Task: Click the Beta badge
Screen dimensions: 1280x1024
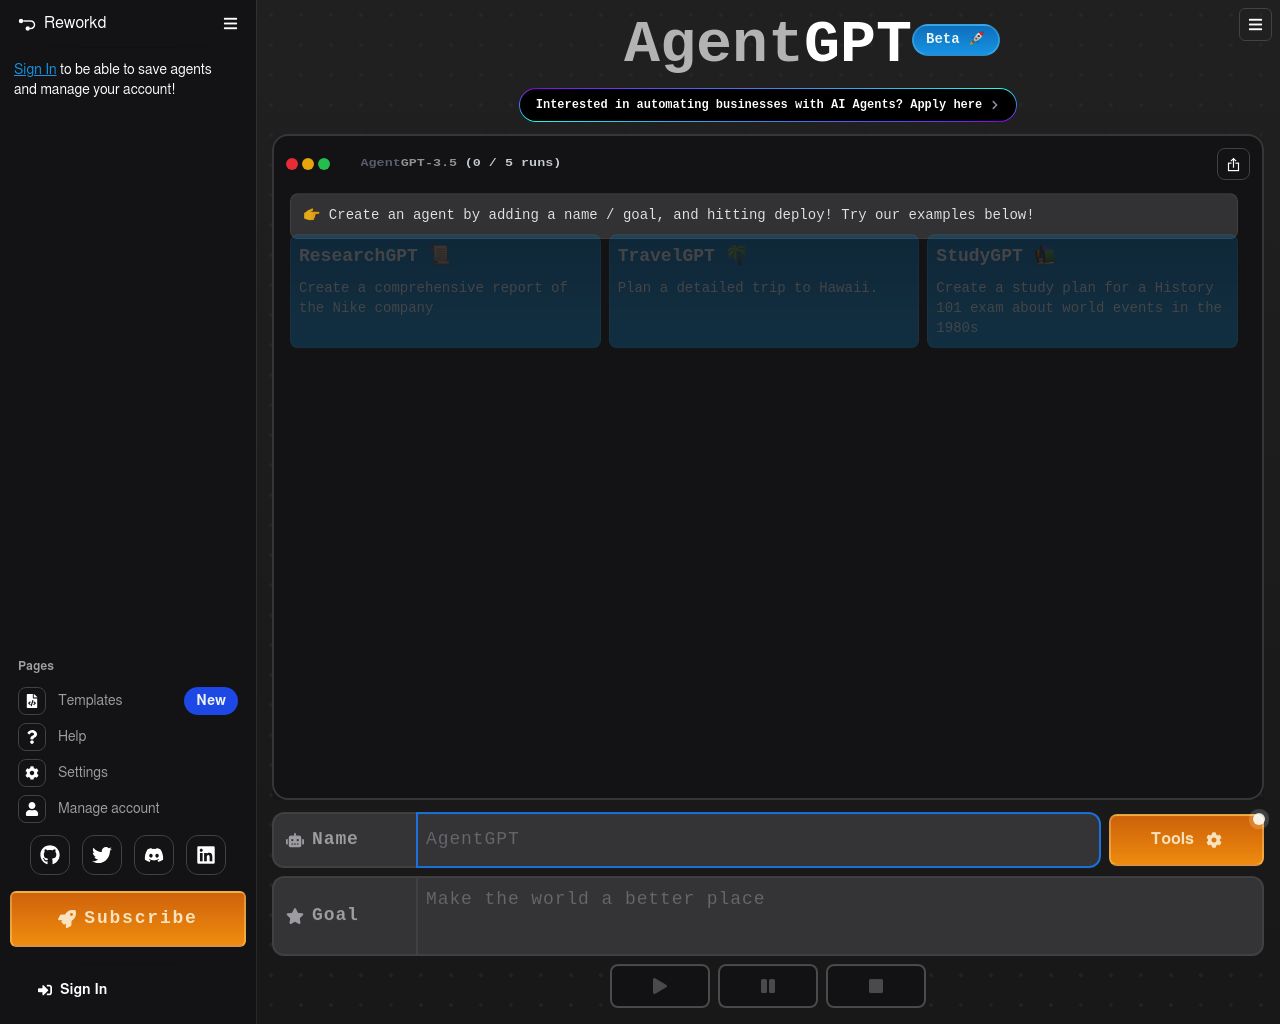Action: (955, 39)
